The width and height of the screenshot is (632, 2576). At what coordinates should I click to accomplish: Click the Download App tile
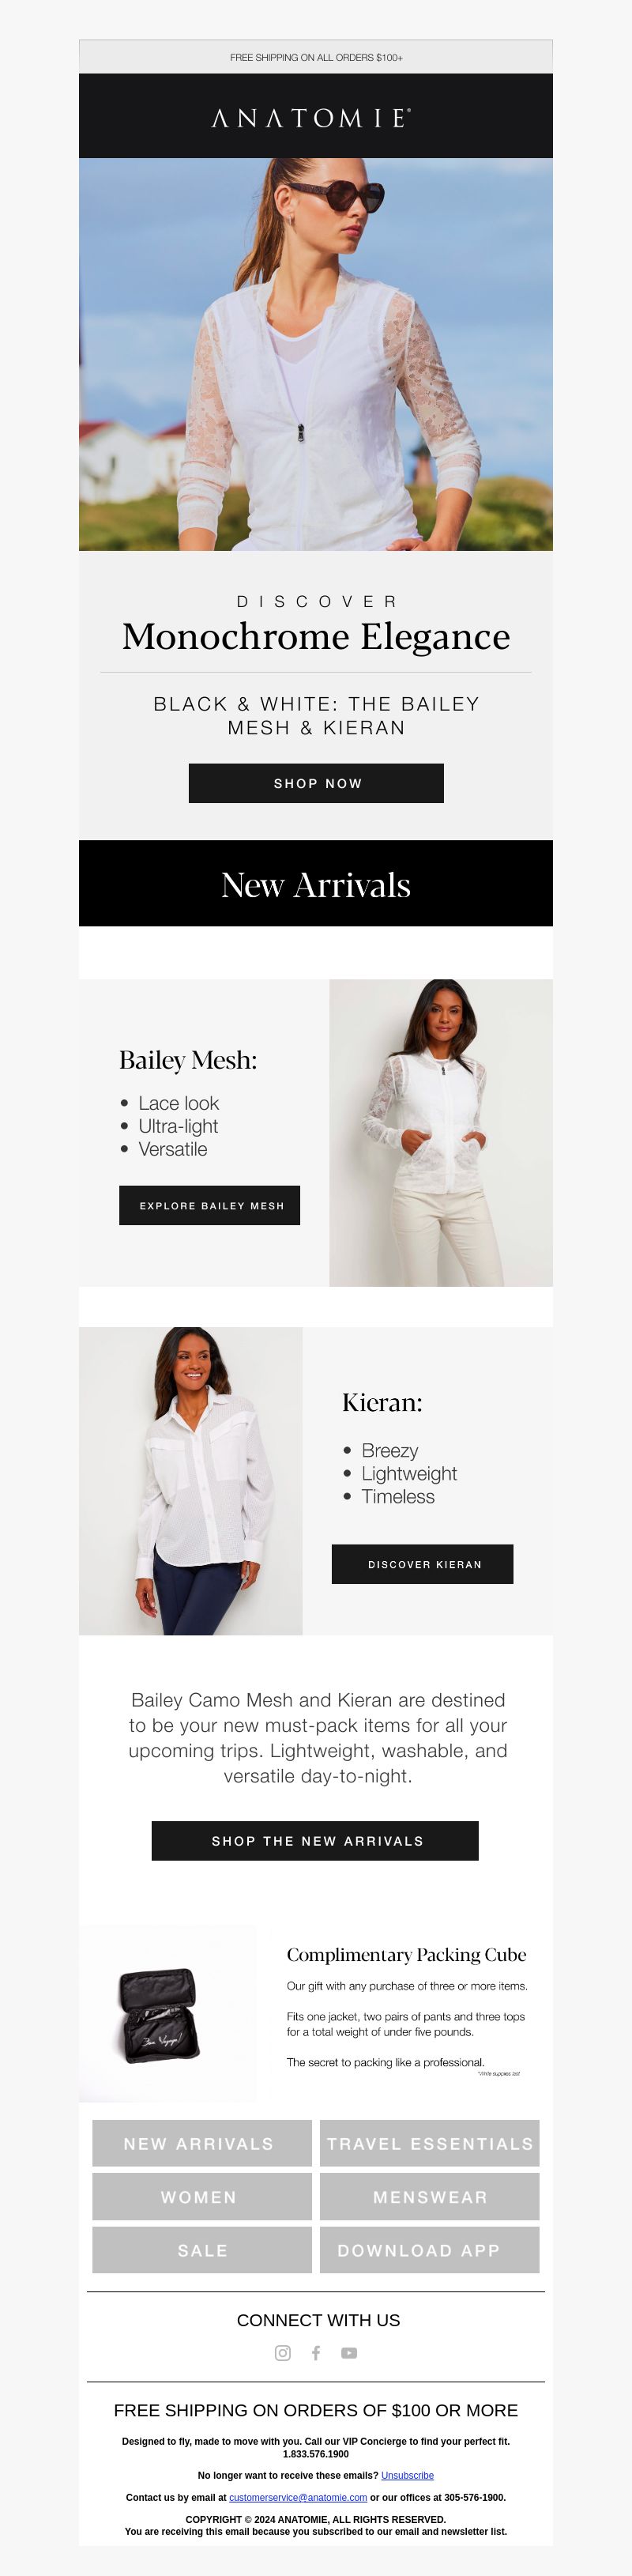(x=430, y=2250)
